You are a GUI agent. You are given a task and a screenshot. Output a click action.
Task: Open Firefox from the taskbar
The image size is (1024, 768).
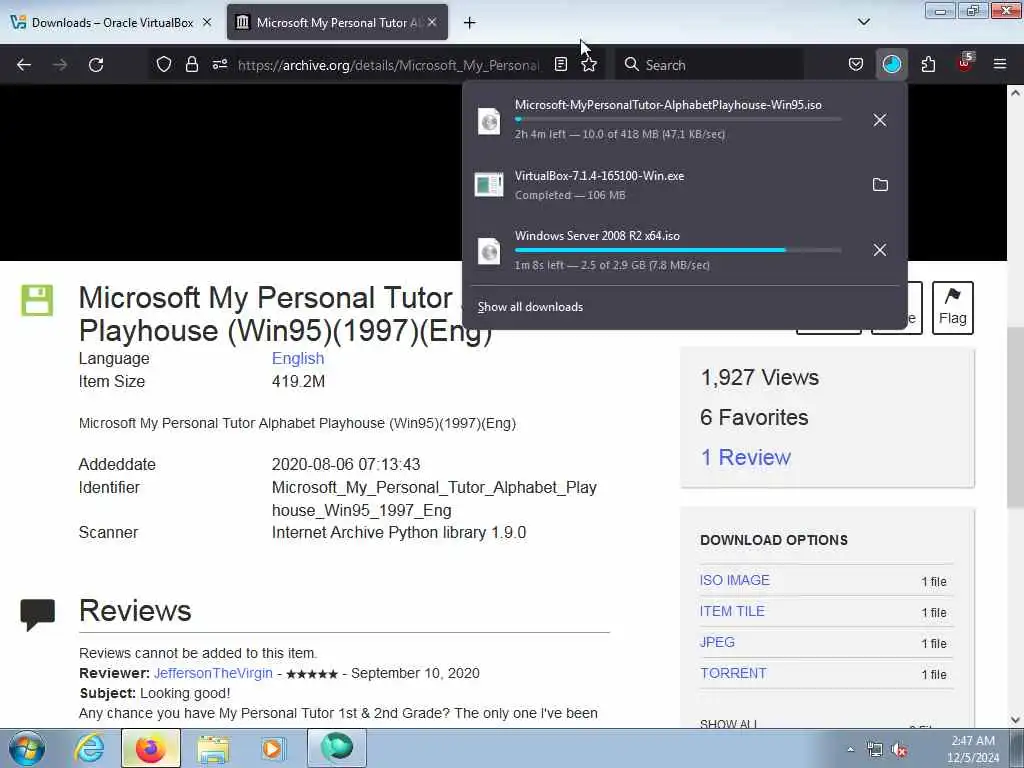pos(150,748)
